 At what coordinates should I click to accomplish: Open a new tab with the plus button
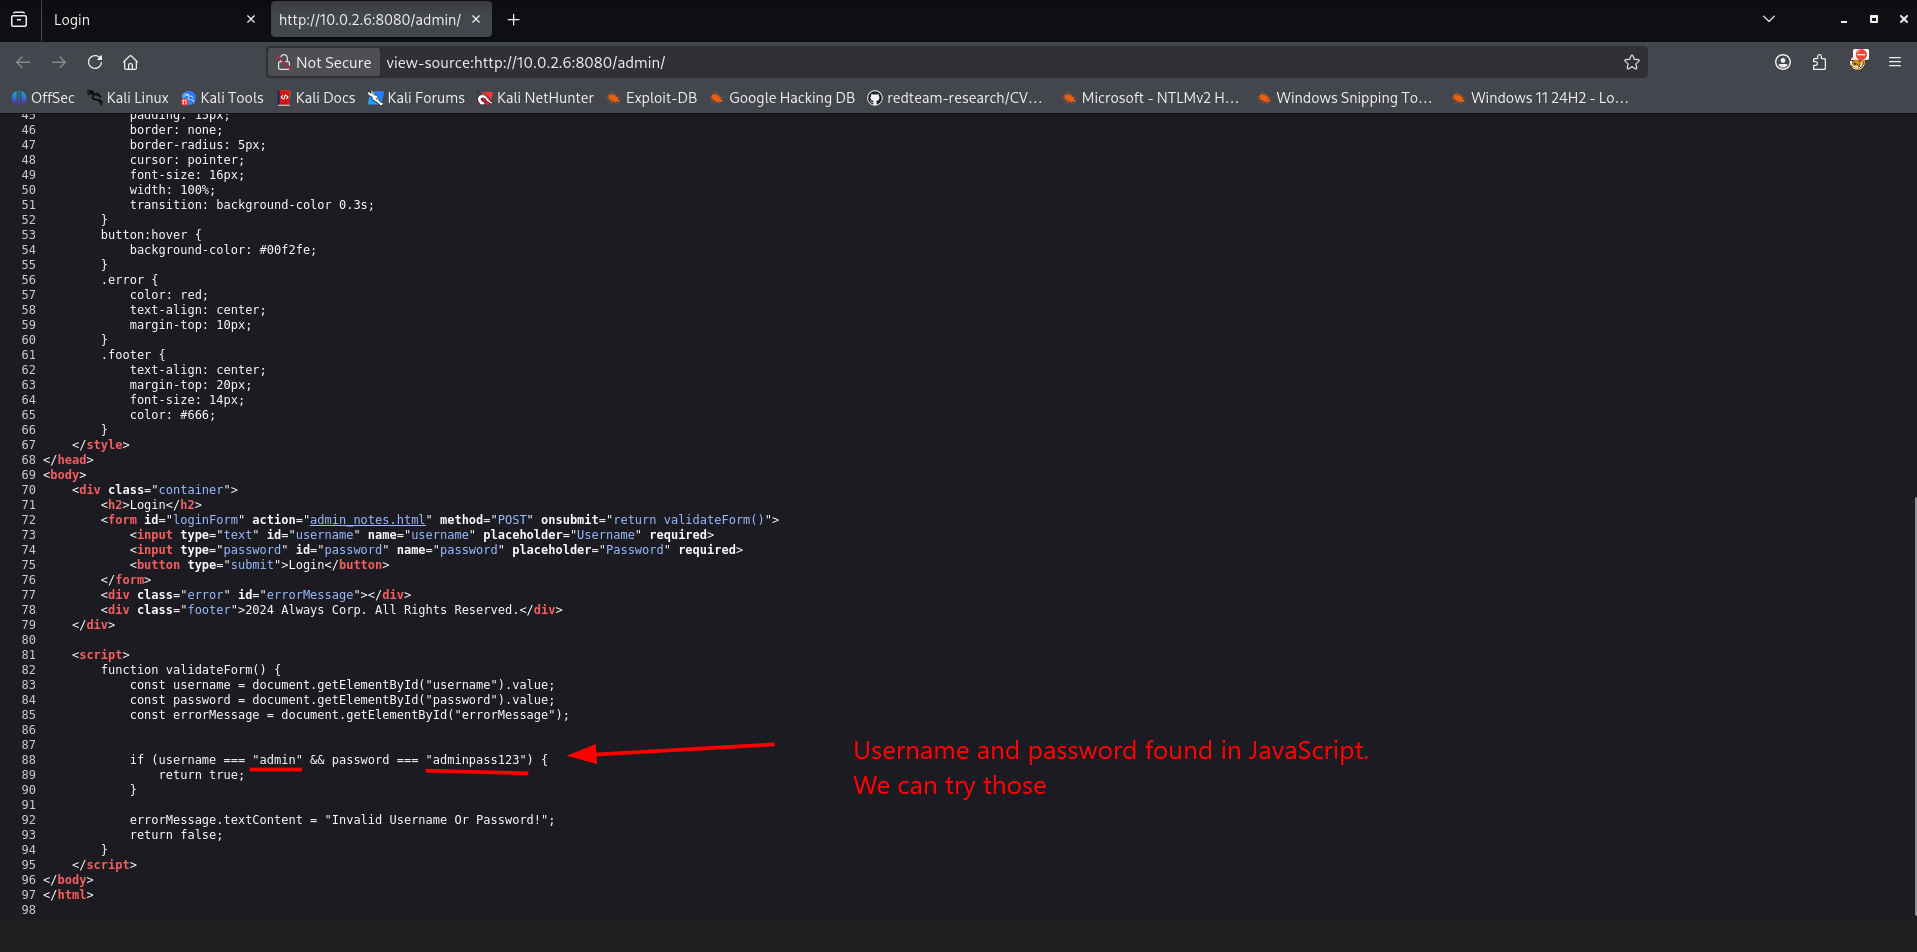tap(513, 19)
